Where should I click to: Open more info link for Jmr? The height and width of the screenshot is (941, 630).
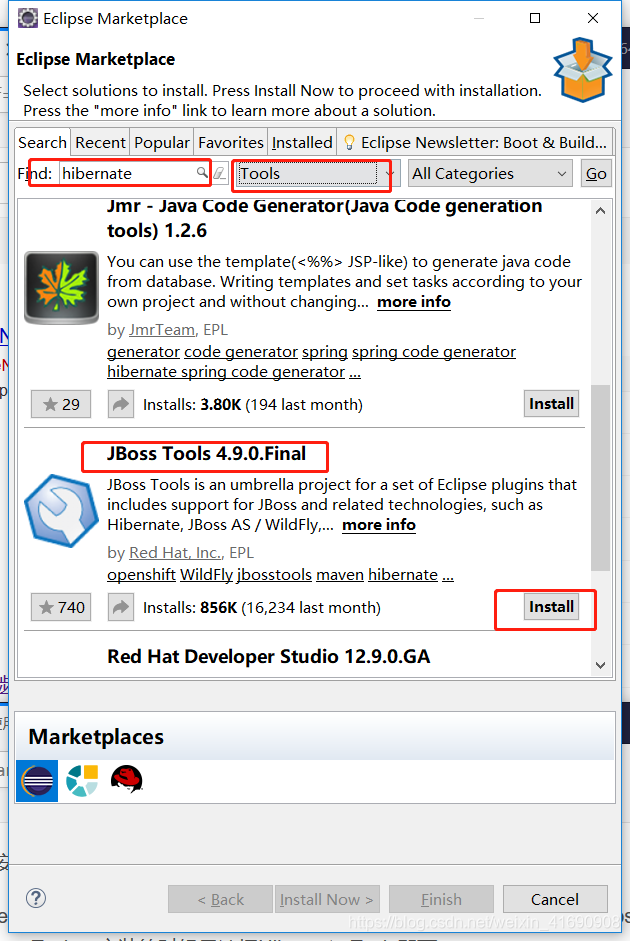tap(414, 302)
